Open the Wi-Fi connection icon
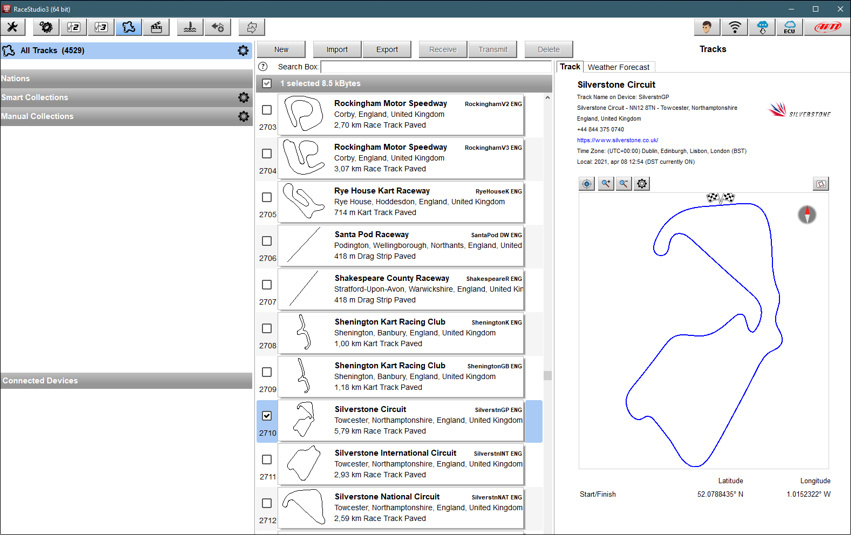 pos(735,27)
